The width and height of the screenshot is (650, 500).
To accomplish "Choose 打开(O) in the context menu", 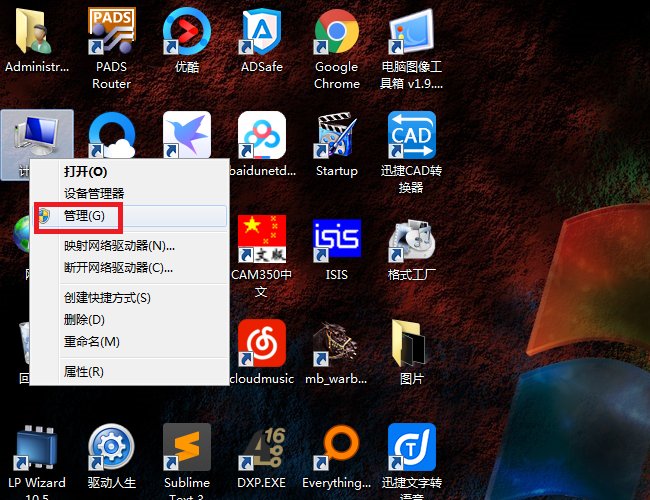I will click(x=130, y=171).
